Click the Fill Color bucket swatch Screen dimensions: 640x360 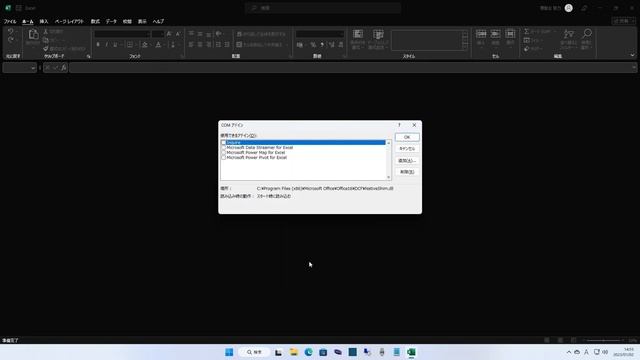tap(145, 44)
